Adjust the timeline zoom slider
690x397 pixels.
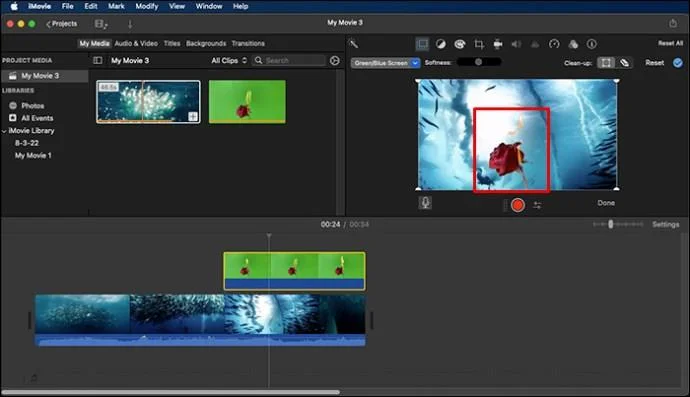(x=618, y=224)
